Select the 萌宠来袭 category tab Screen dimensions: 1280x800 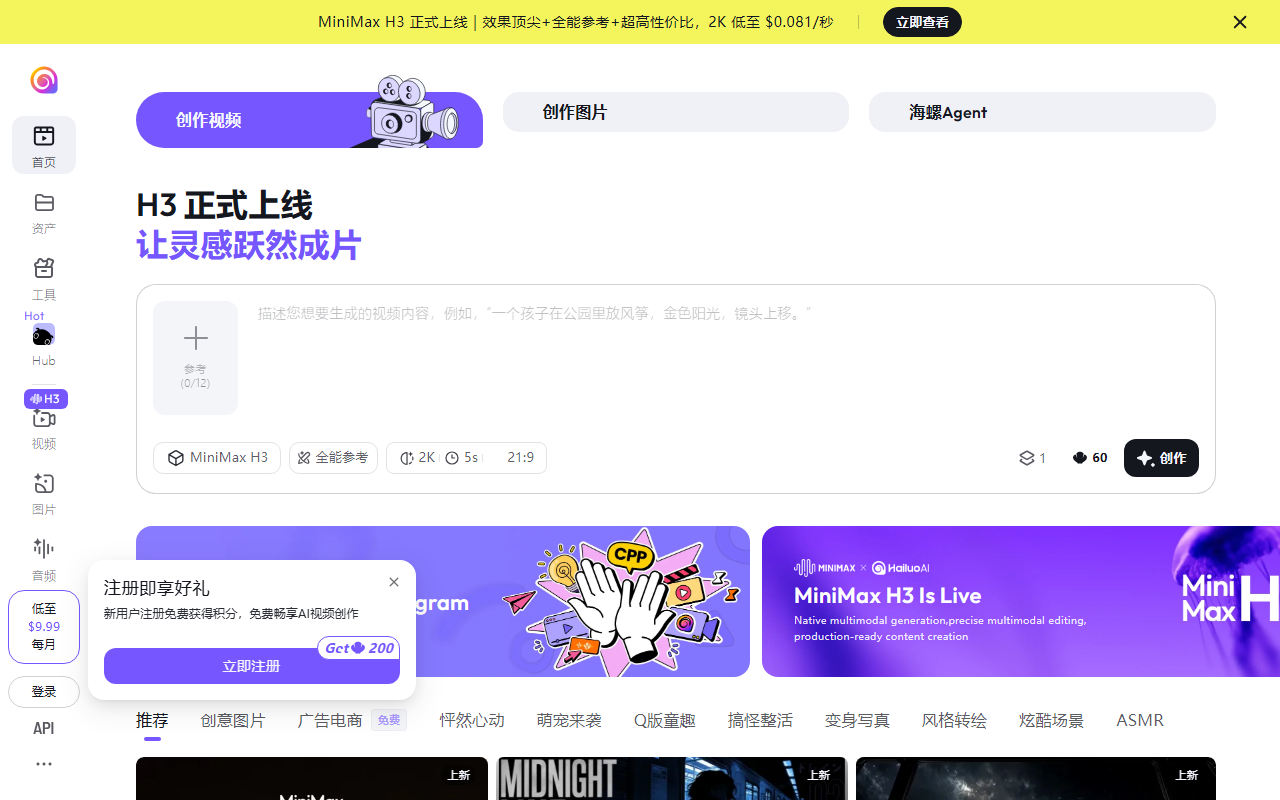click(x=569, y=720)
